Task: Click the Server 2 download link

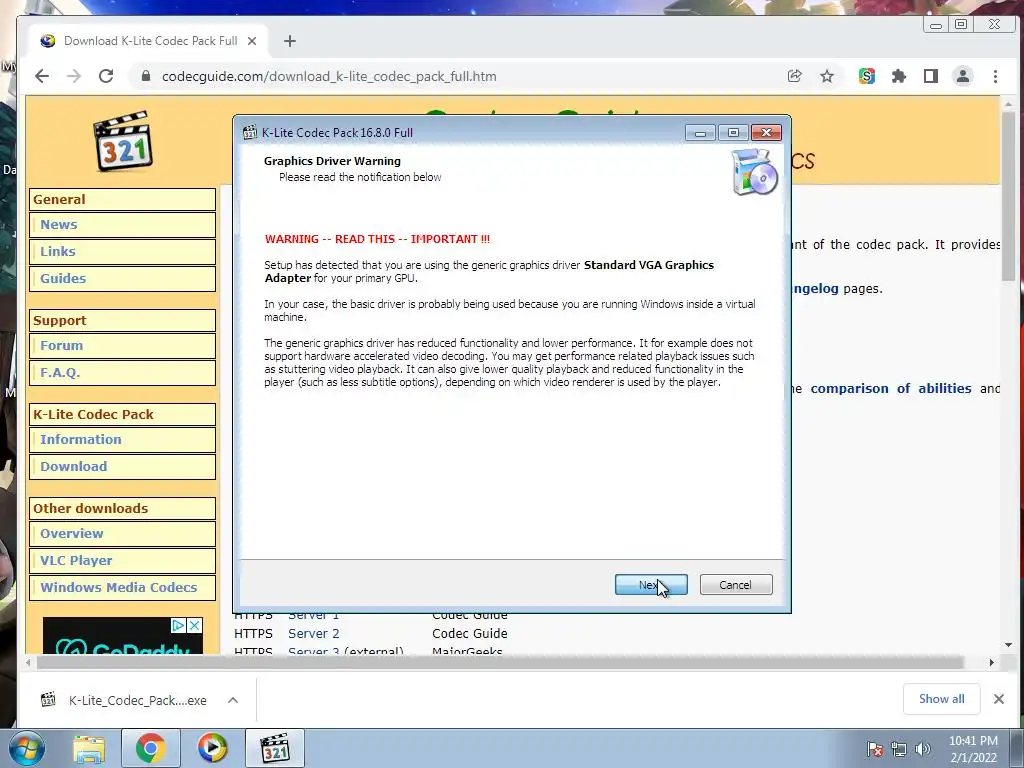Action: point(313,633)
